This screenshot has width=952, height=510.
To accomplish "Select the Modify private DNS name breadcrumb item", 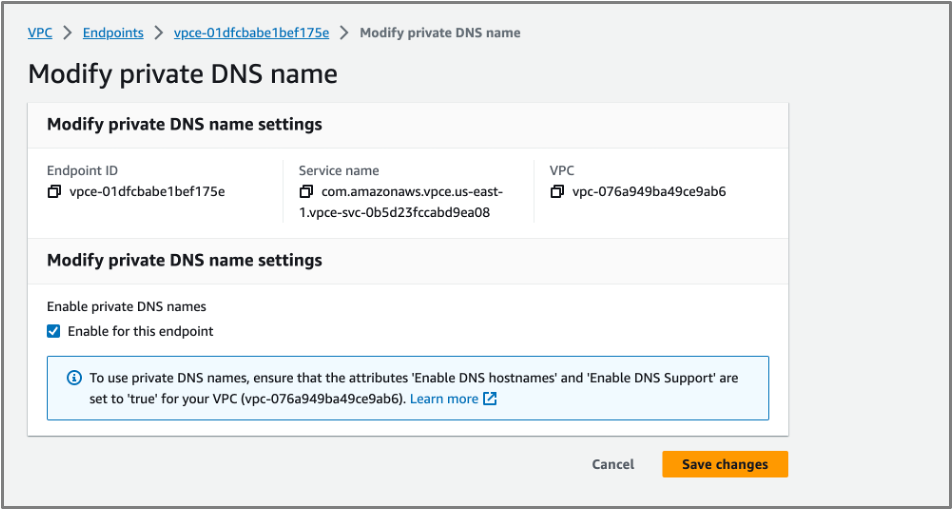I will point(440,33).
